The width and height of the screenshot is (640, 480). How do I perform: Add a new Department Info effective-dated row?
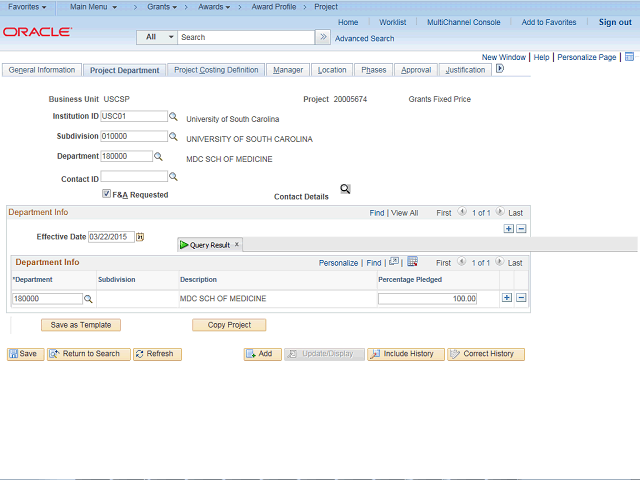509,229
